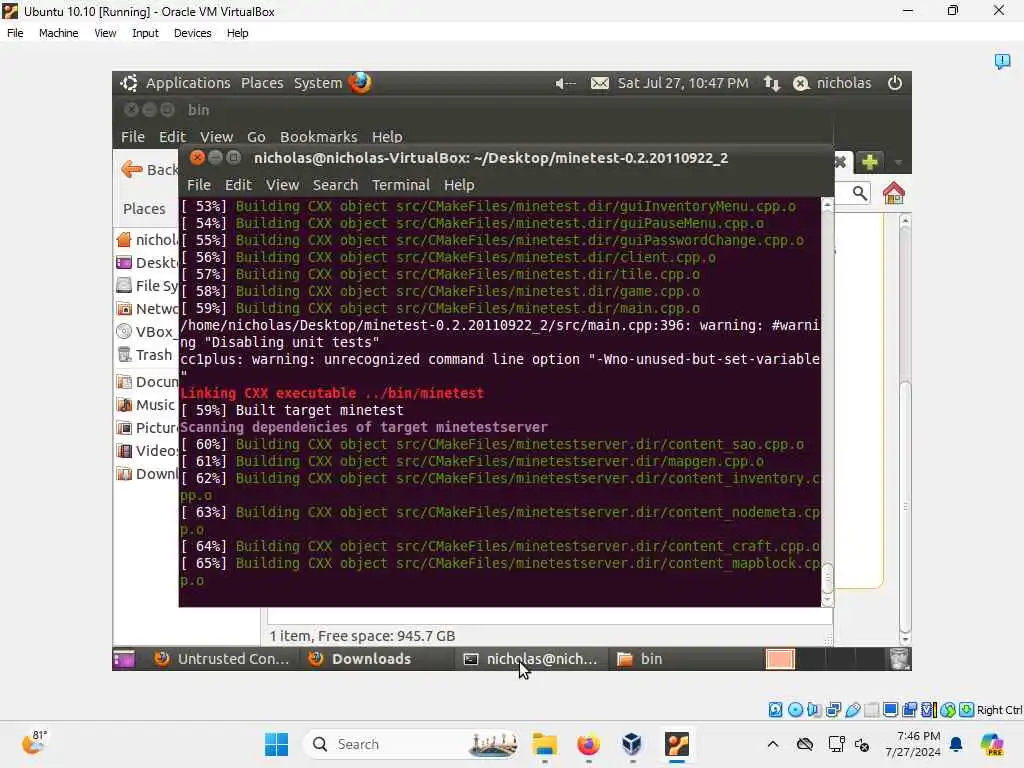Screen dimensions: 1024x768
Task: Select Downloads in Places sidebar
Action: pyautogui.click(x=147, y=473)
